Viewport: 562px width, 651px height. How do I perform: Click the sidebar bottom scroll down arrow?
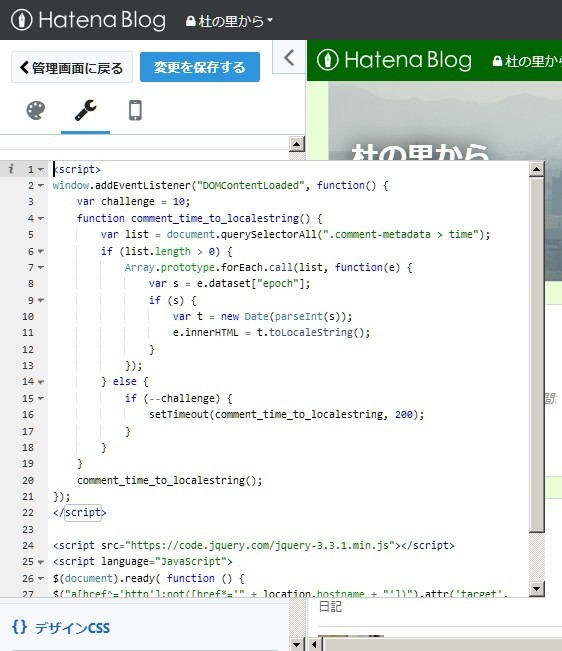coord(296,644)
